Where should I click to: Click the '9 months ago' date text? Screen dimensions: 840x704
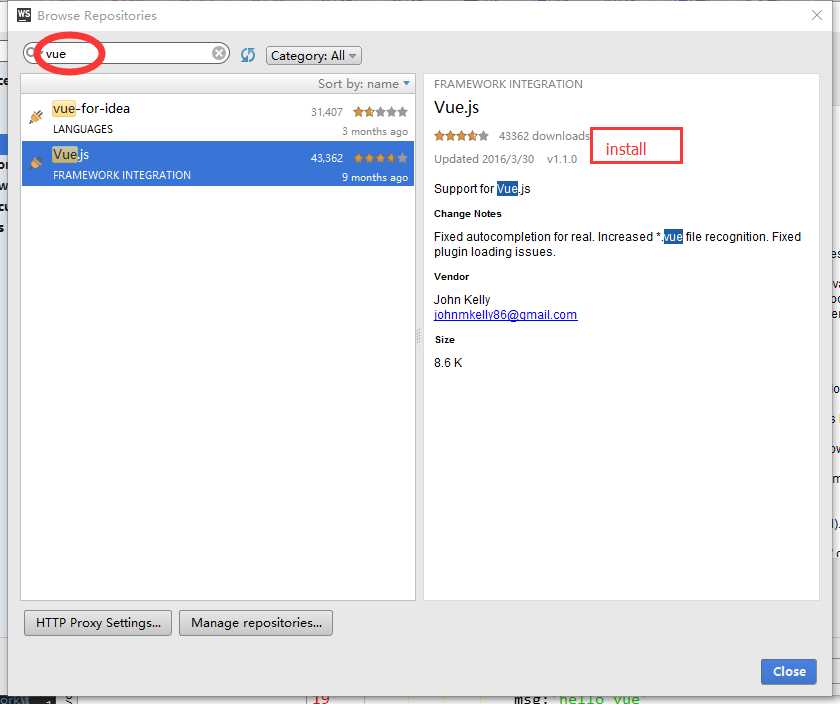[375, 177]
